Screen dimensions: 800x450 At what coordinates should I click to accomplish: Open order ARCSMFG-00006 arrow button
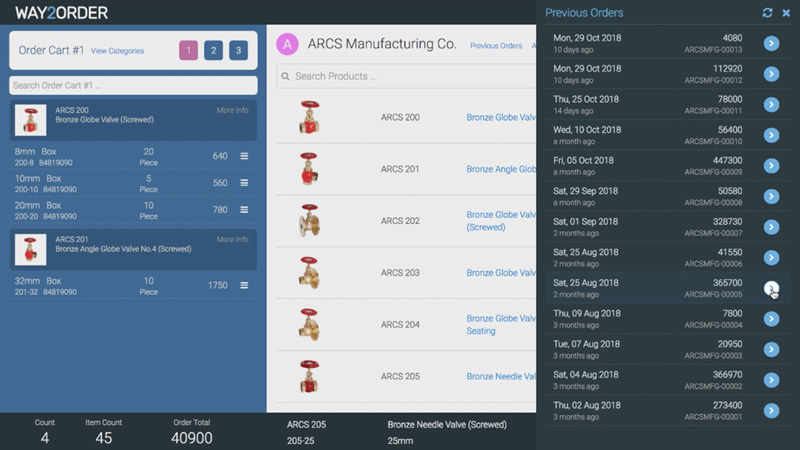coord(771,258)
